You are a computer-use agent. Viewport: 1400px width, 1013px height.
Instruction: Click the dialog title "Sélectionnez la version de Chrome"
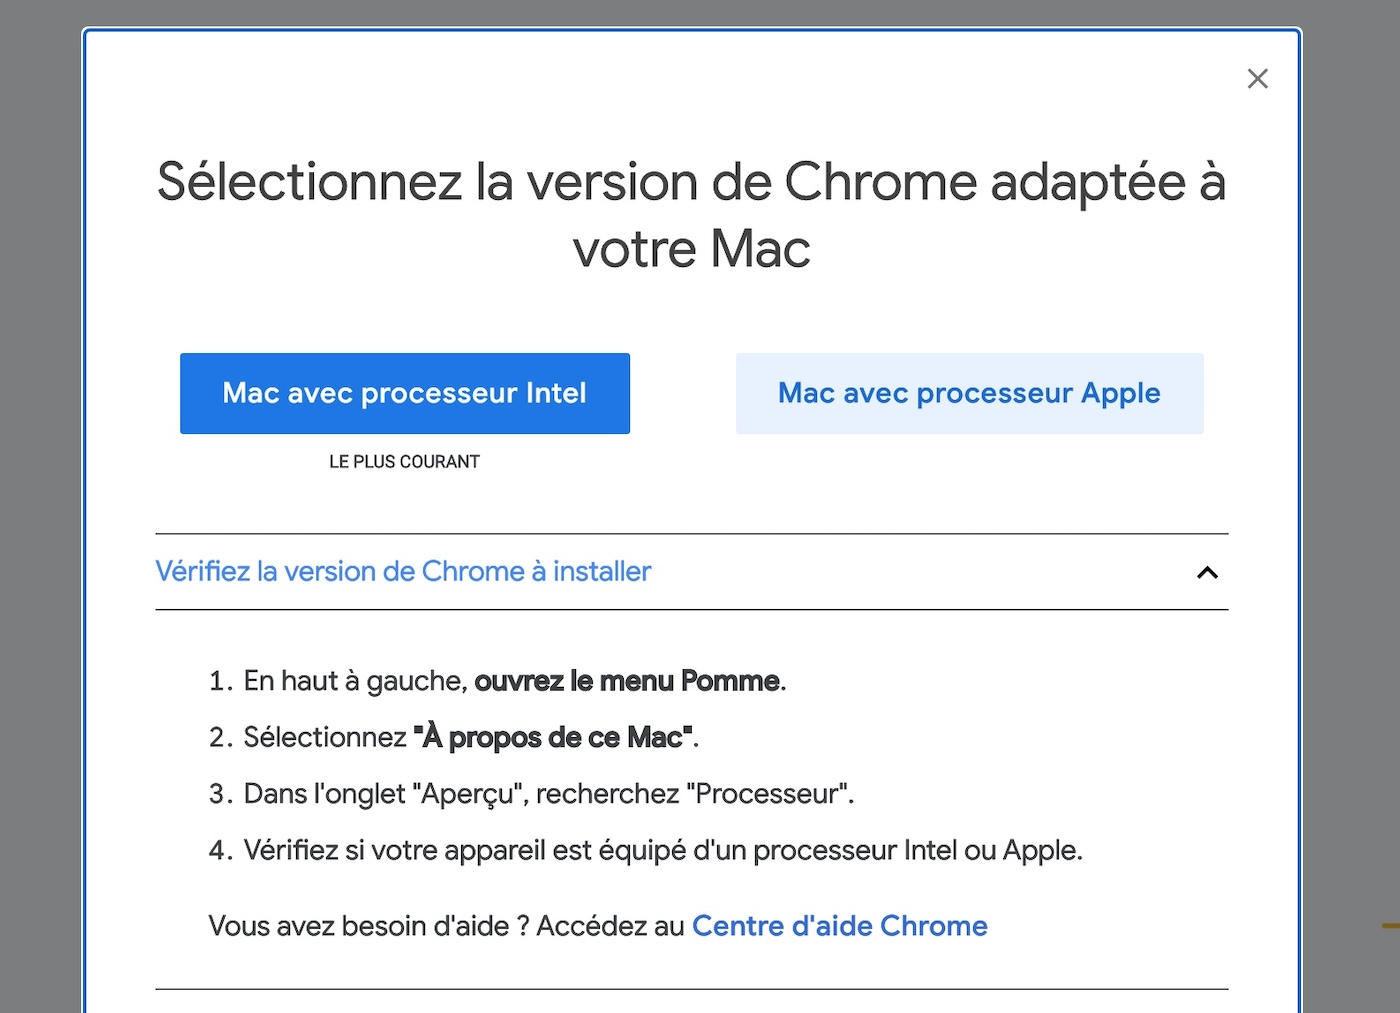point(691,182)
